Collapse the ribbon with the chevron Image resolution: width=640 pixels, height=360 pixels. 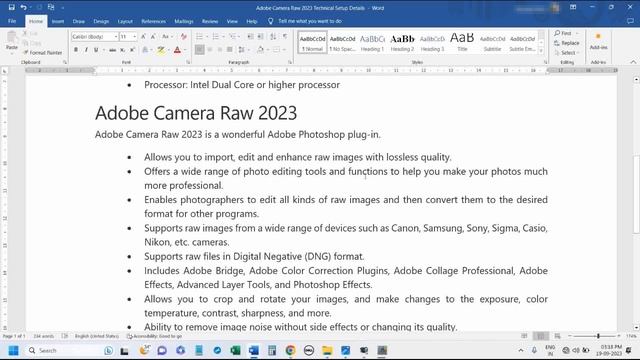(633, 62)
